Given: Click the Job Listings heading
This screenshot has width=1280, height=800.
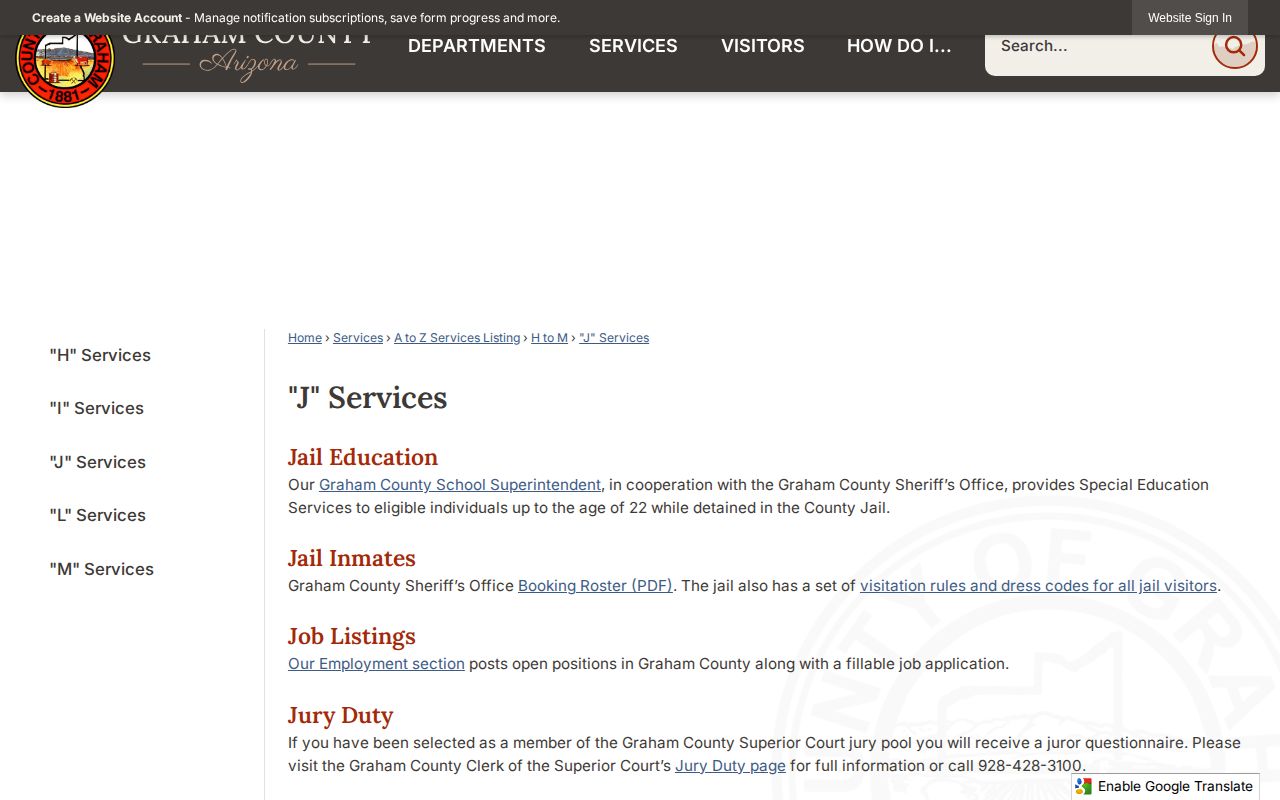Looking at the screenshot, I should point(352,636).
